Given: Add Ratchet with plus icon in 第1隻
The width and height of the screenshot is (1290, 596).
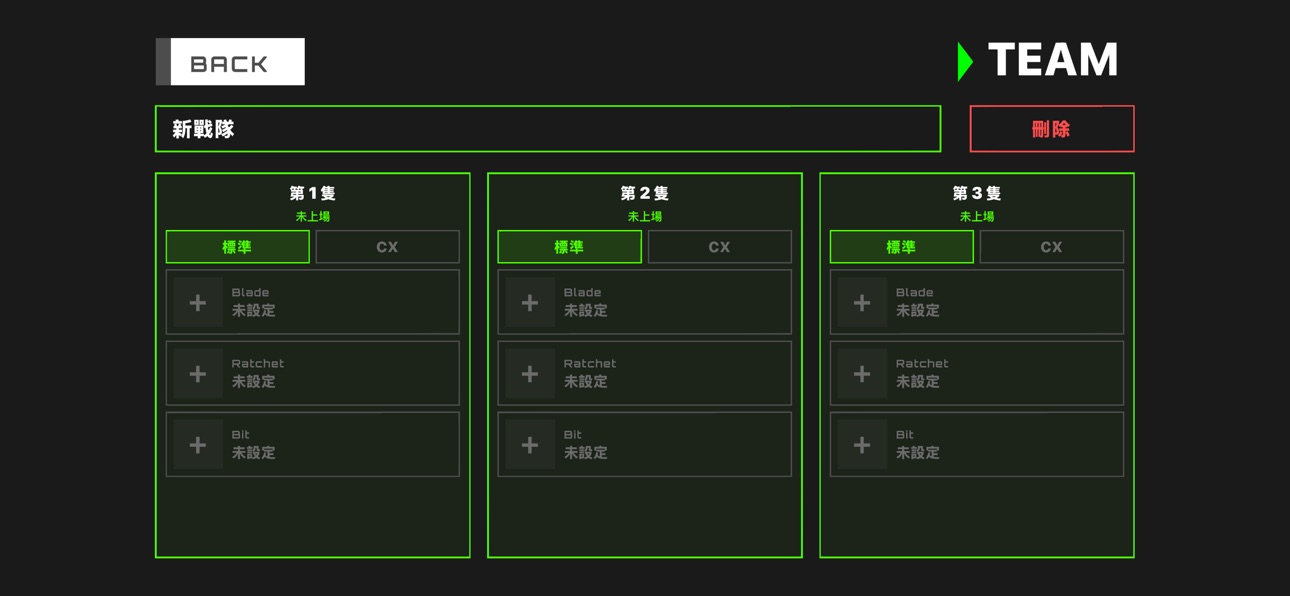Looking at the screenshot, I should [198, 374].
